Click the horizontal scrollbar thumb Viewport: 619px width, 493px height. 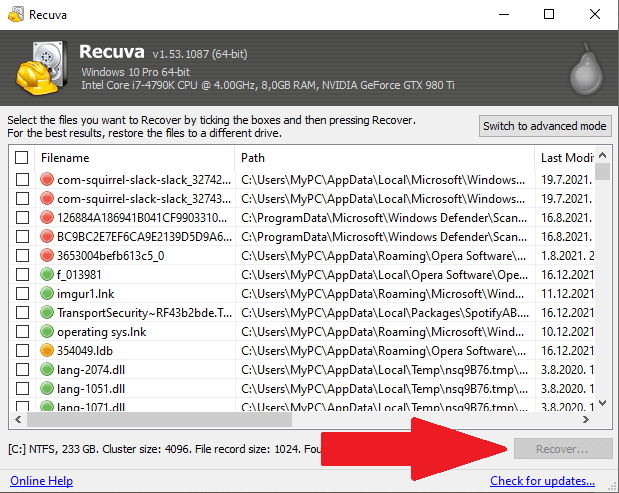[x=159, y=419]
